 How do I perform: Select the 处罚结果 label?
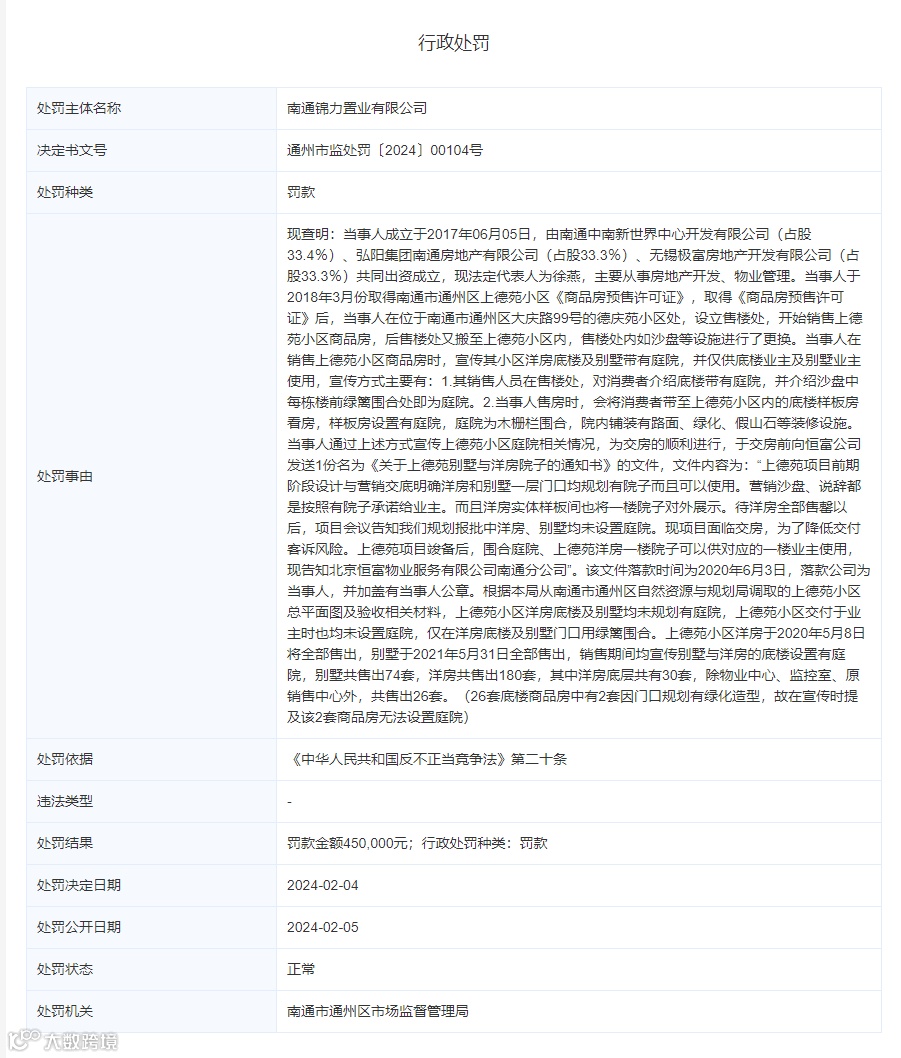click(x=65, y=843)
